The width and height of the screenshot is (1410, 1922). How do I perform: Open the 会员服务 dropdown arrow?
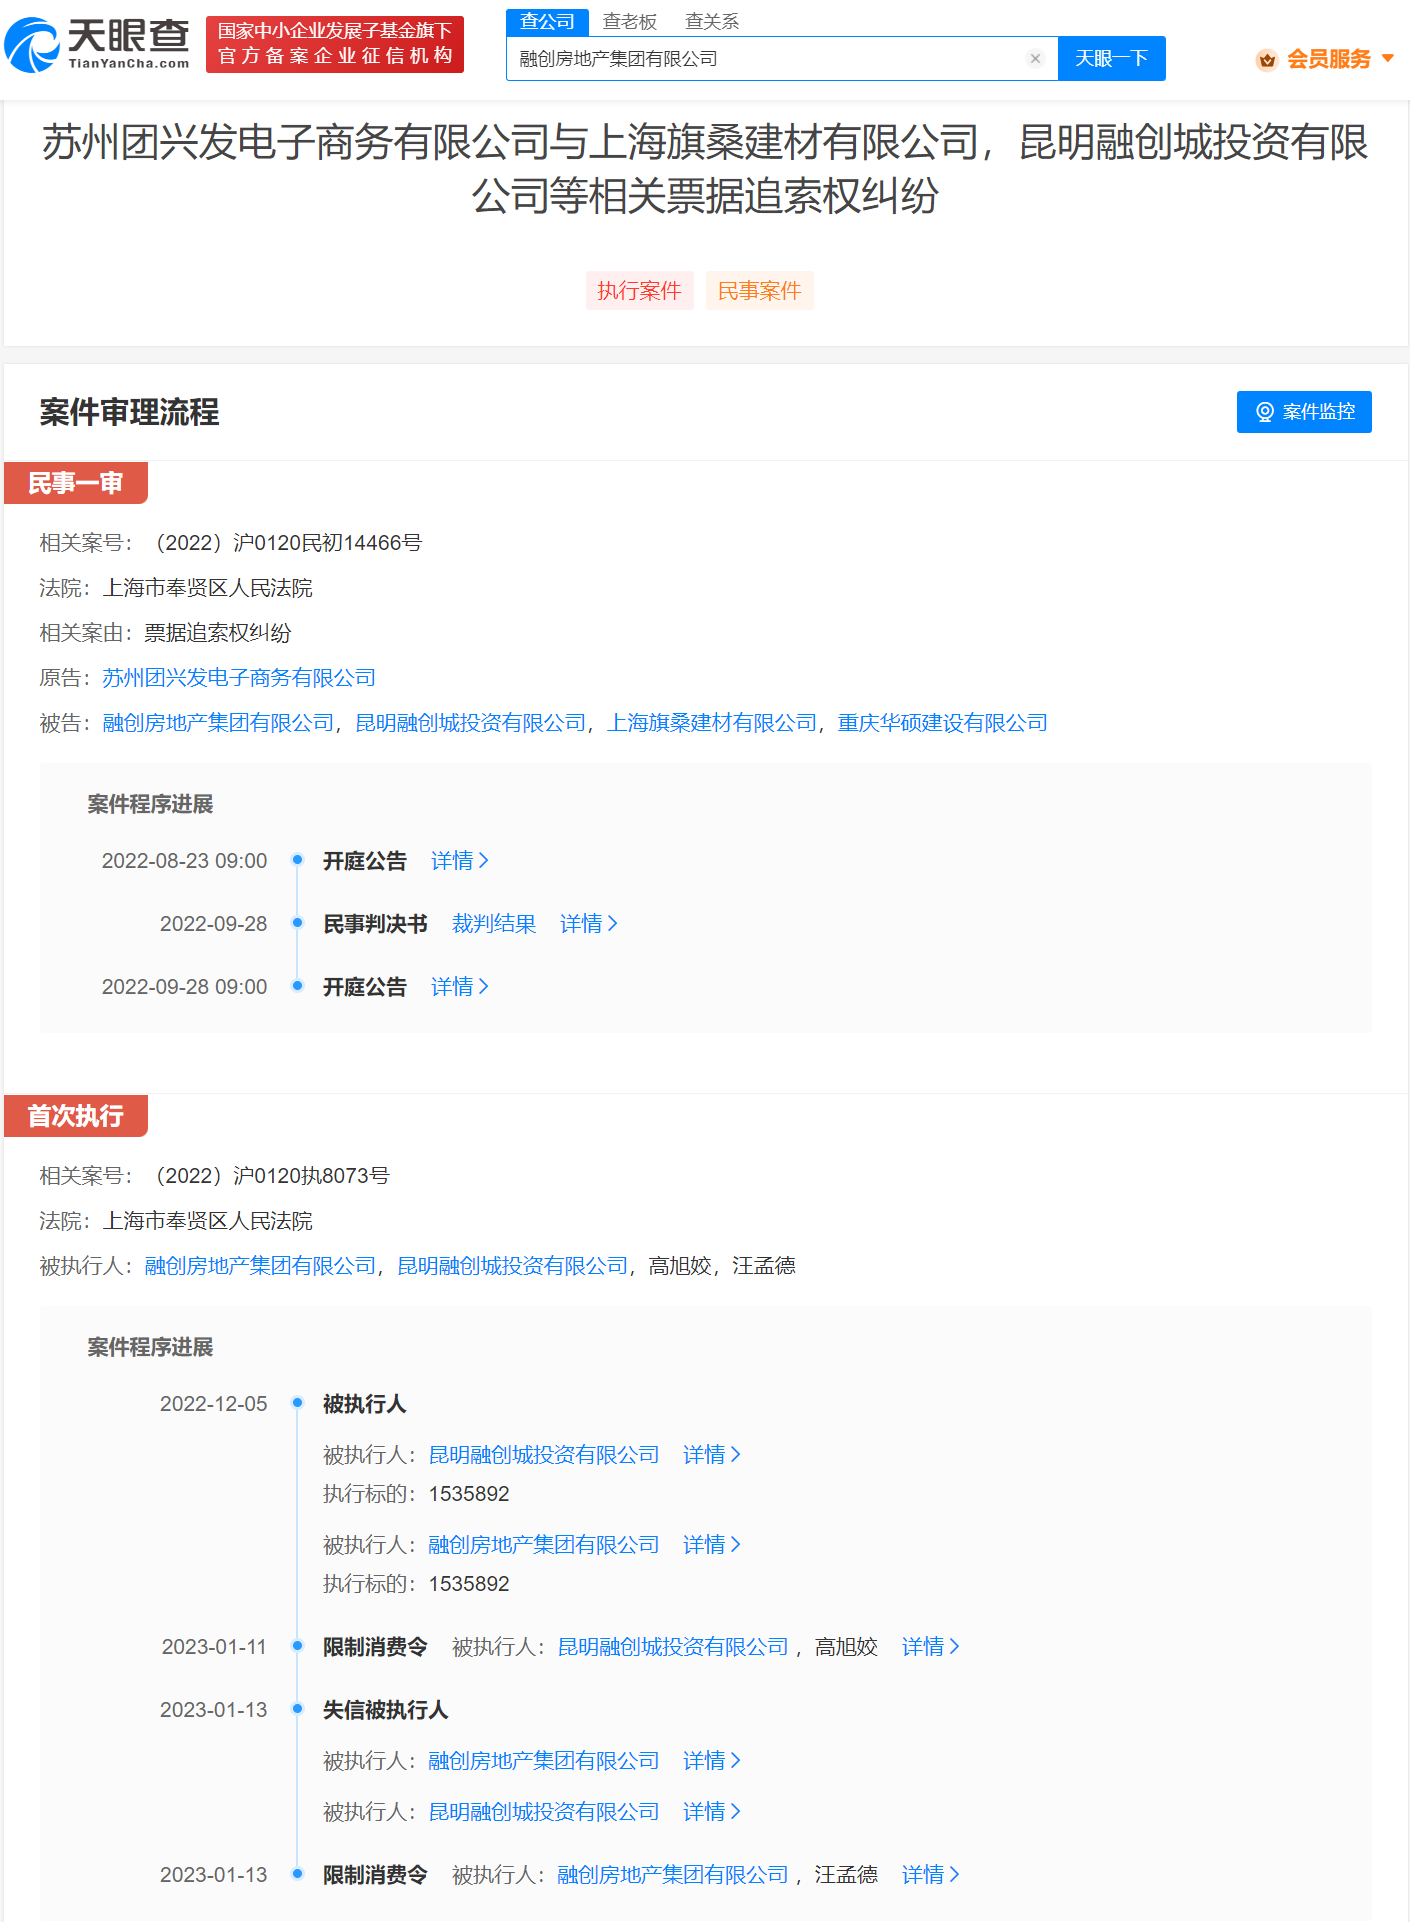pos(1388,59)
